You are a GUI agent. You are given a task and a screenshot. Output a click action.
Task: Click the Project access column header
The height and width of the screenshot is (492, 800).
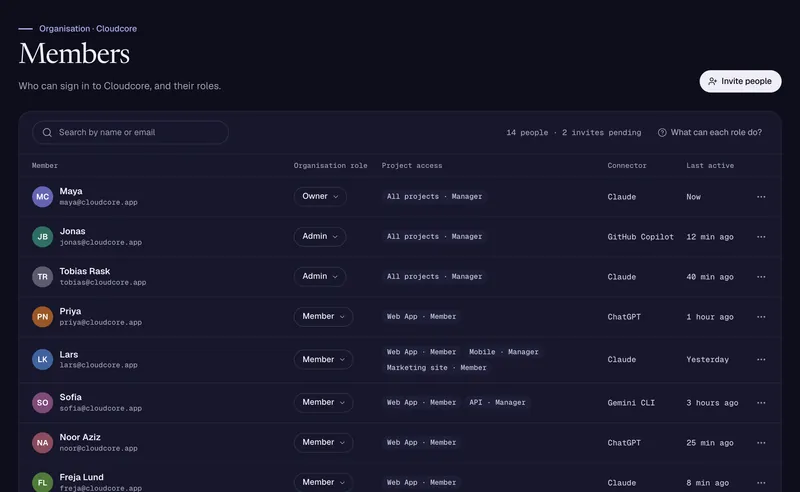412,165
